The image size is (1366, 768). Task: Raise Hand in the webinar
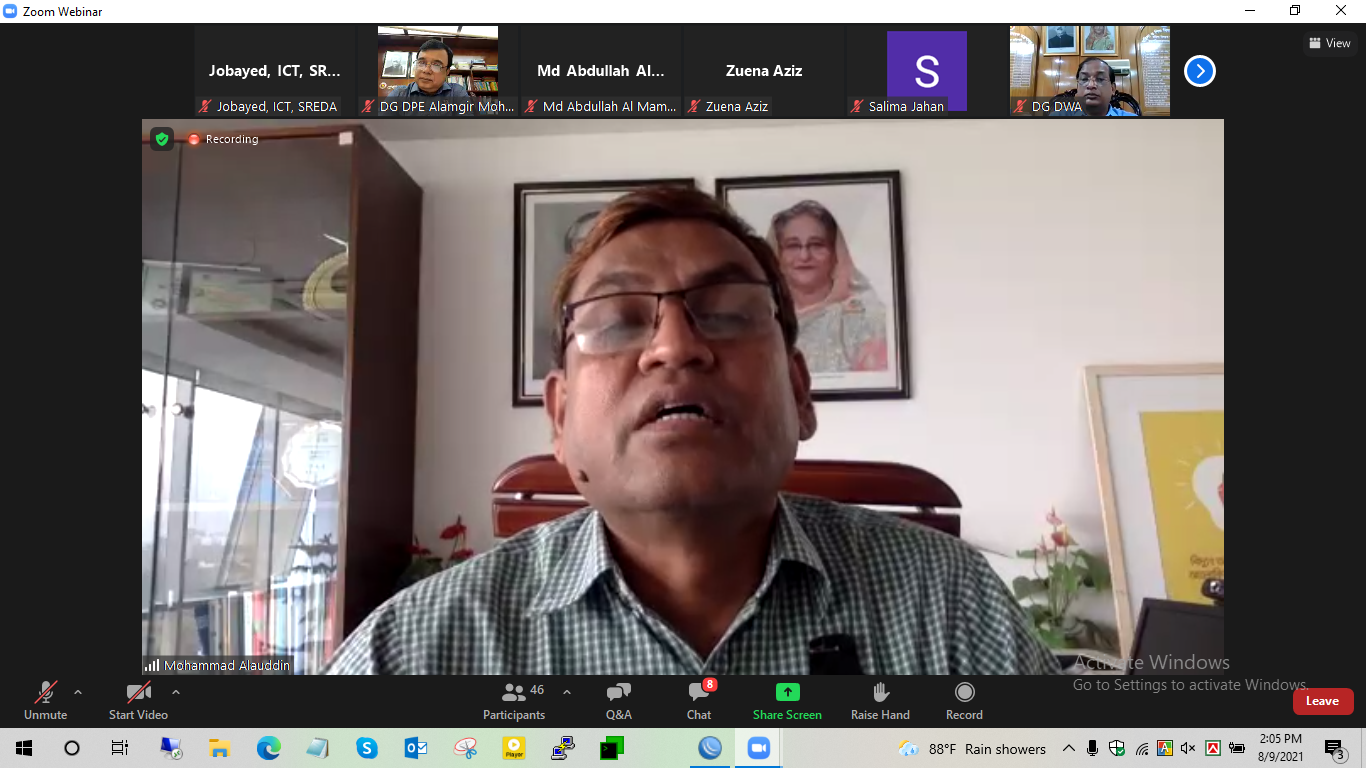[880, 700]
